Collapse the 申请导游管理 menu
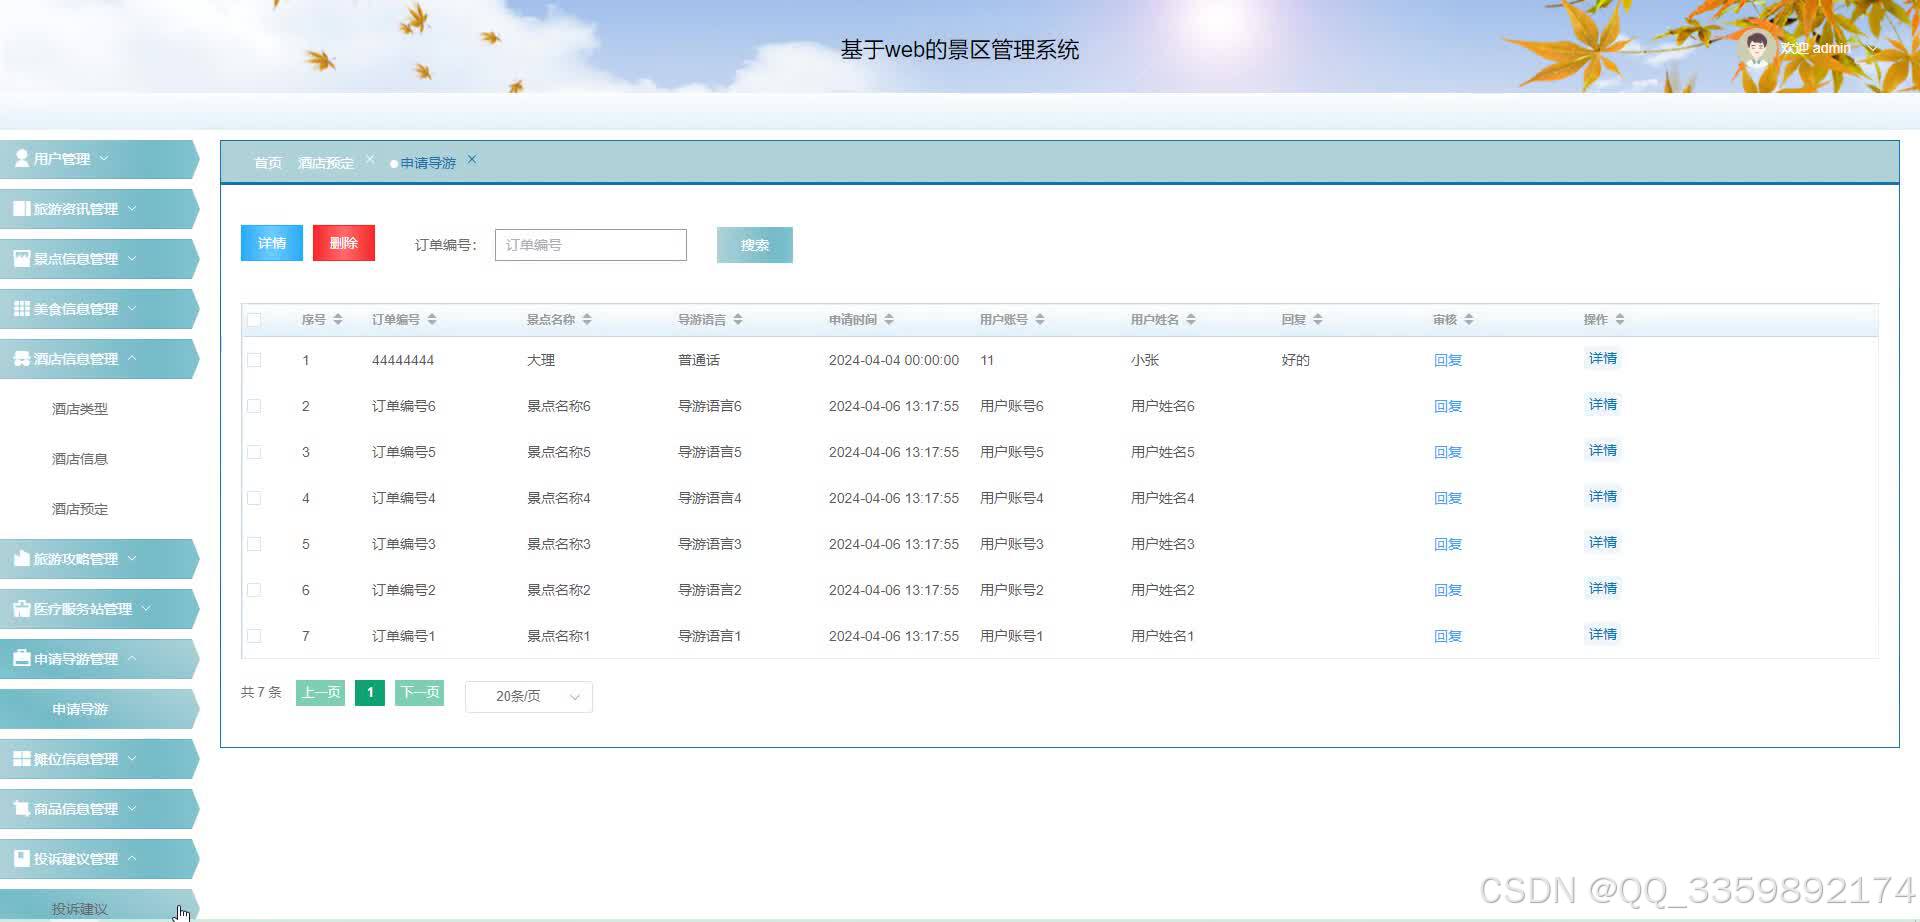Screen dimensions: 1920x922 pyautogui.click(x=98, y=659)
